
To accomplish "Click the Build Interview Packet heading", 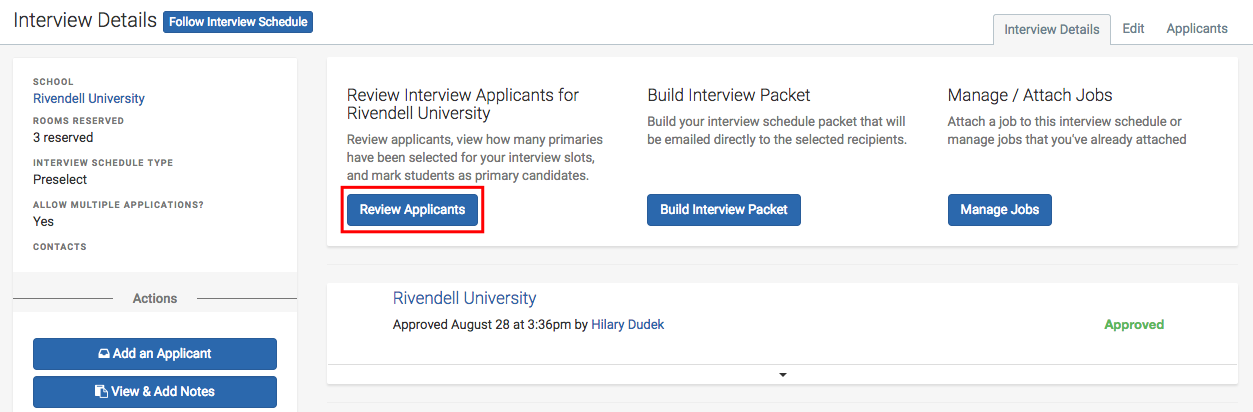I will [729, 95].
